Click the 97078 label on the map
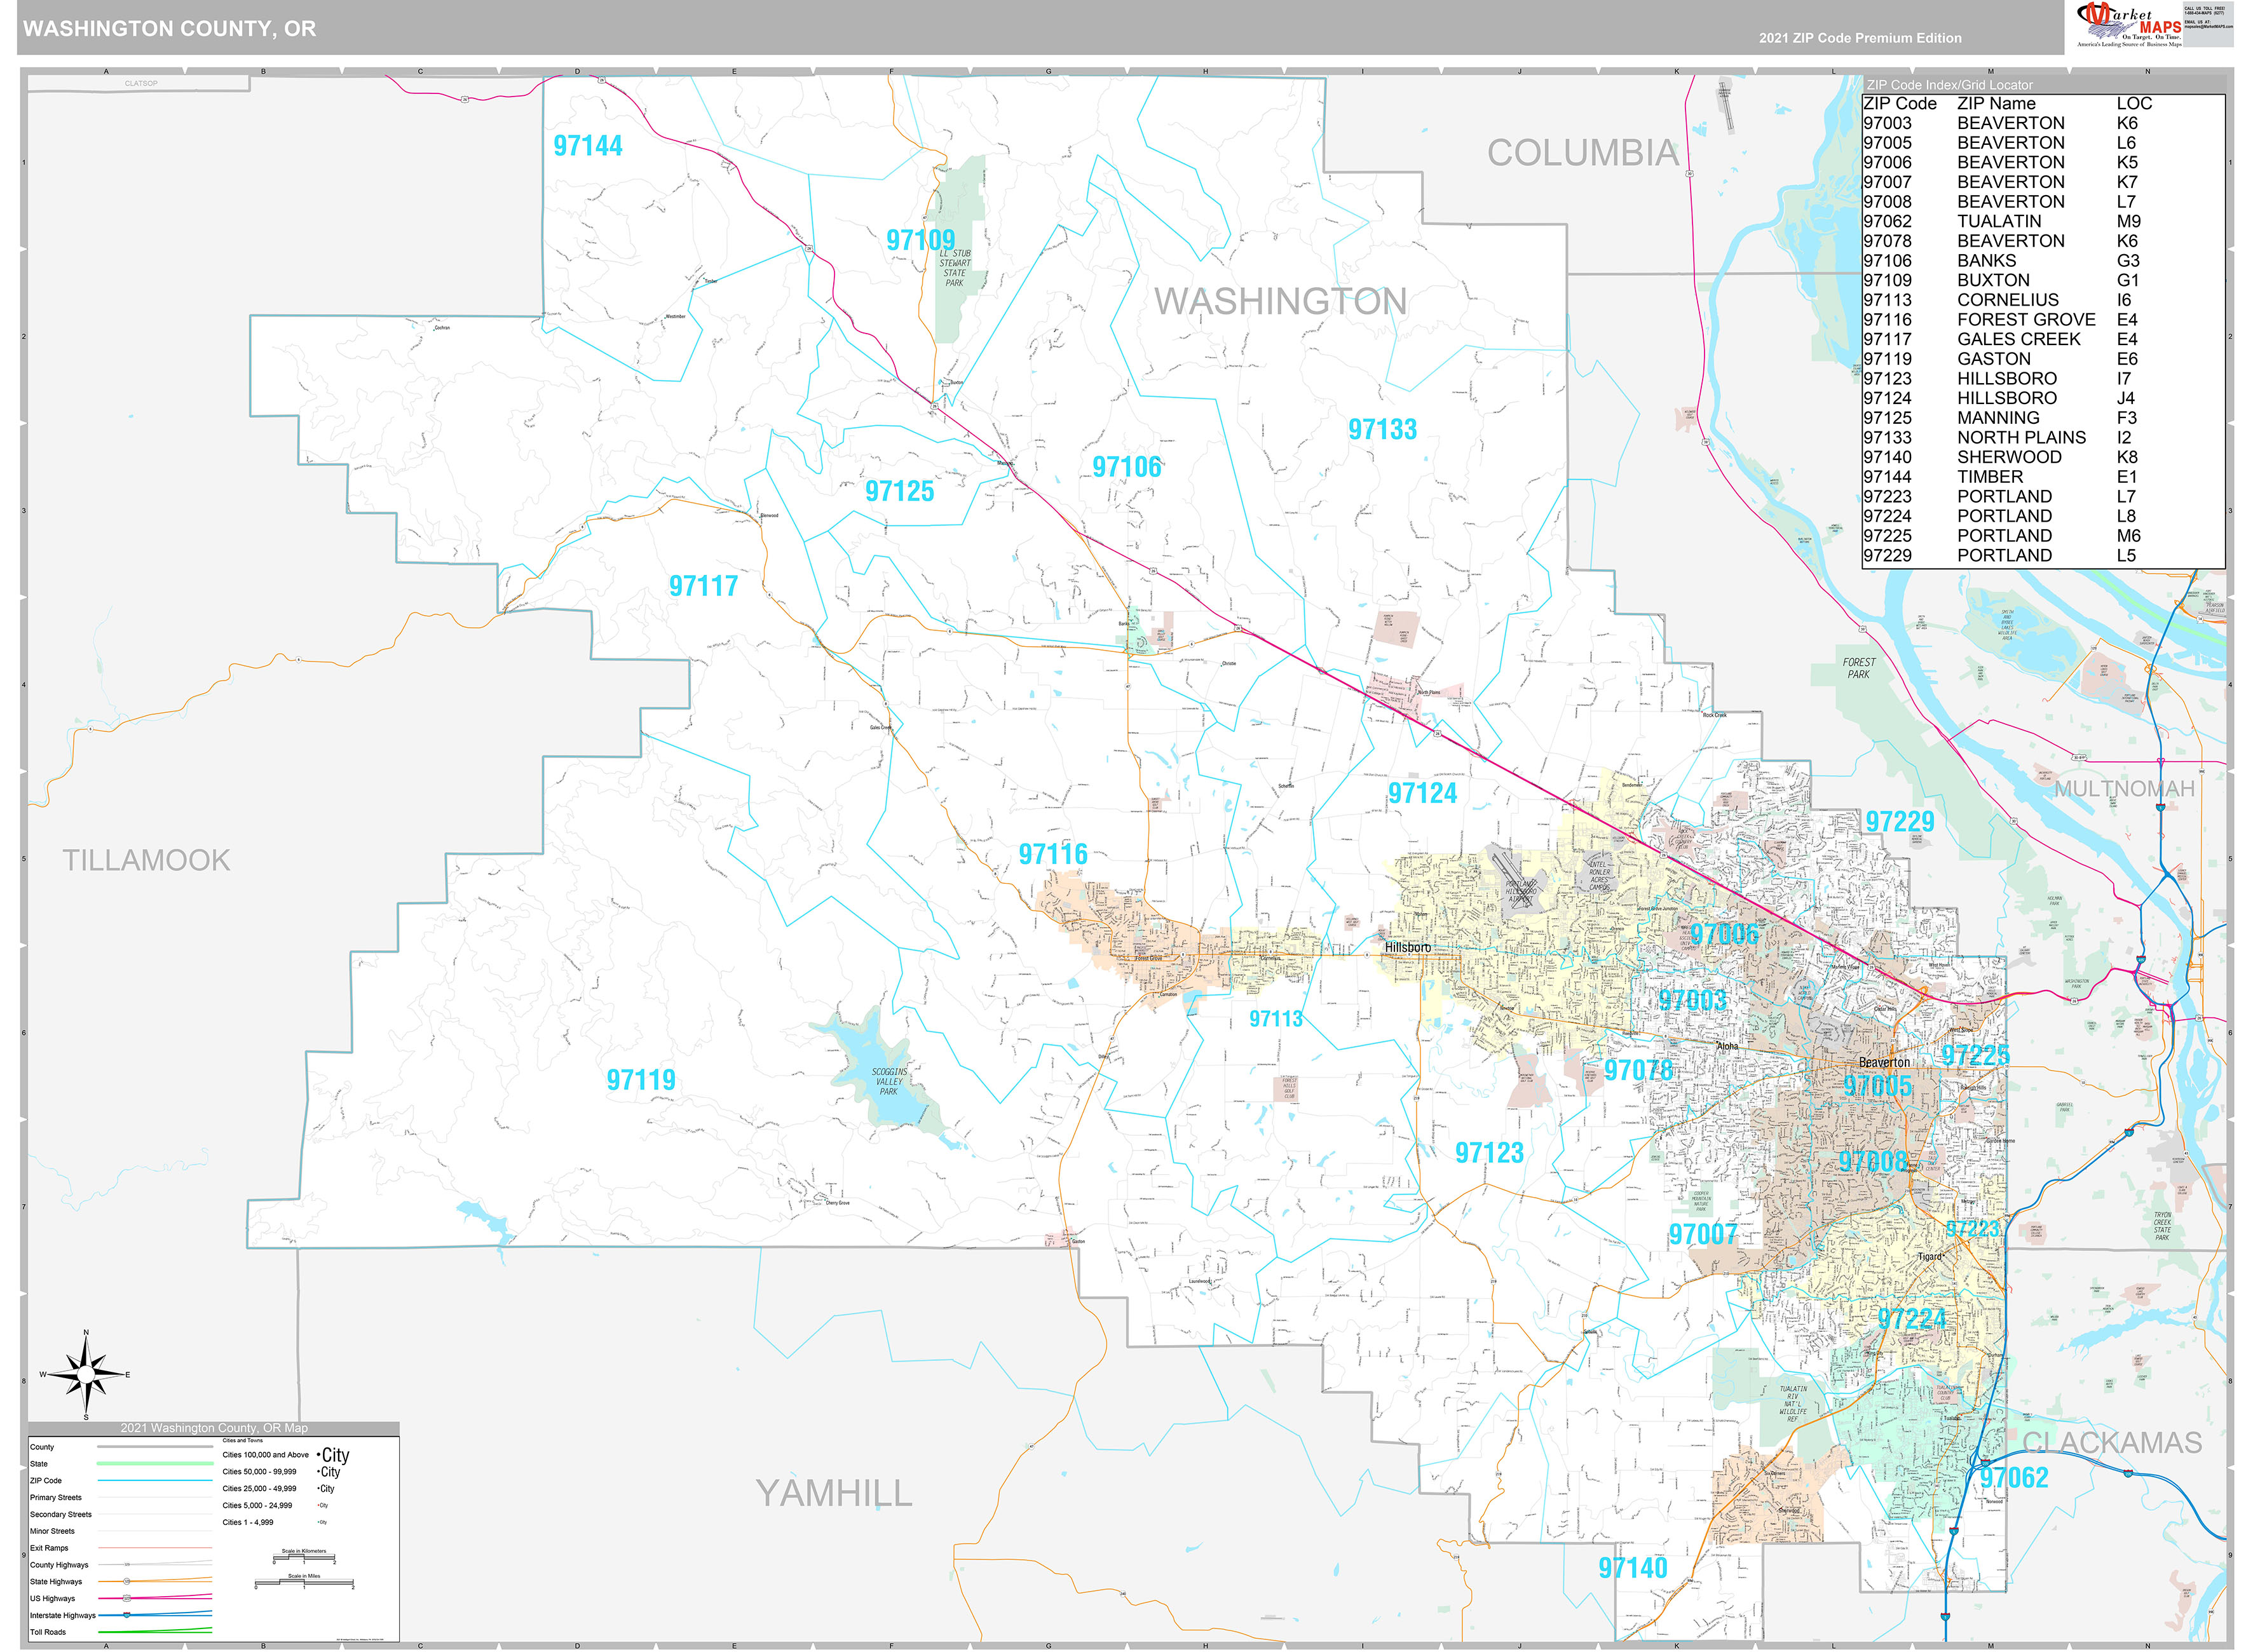Screen dimensions: 2253x1652 coord(1638,1071)
